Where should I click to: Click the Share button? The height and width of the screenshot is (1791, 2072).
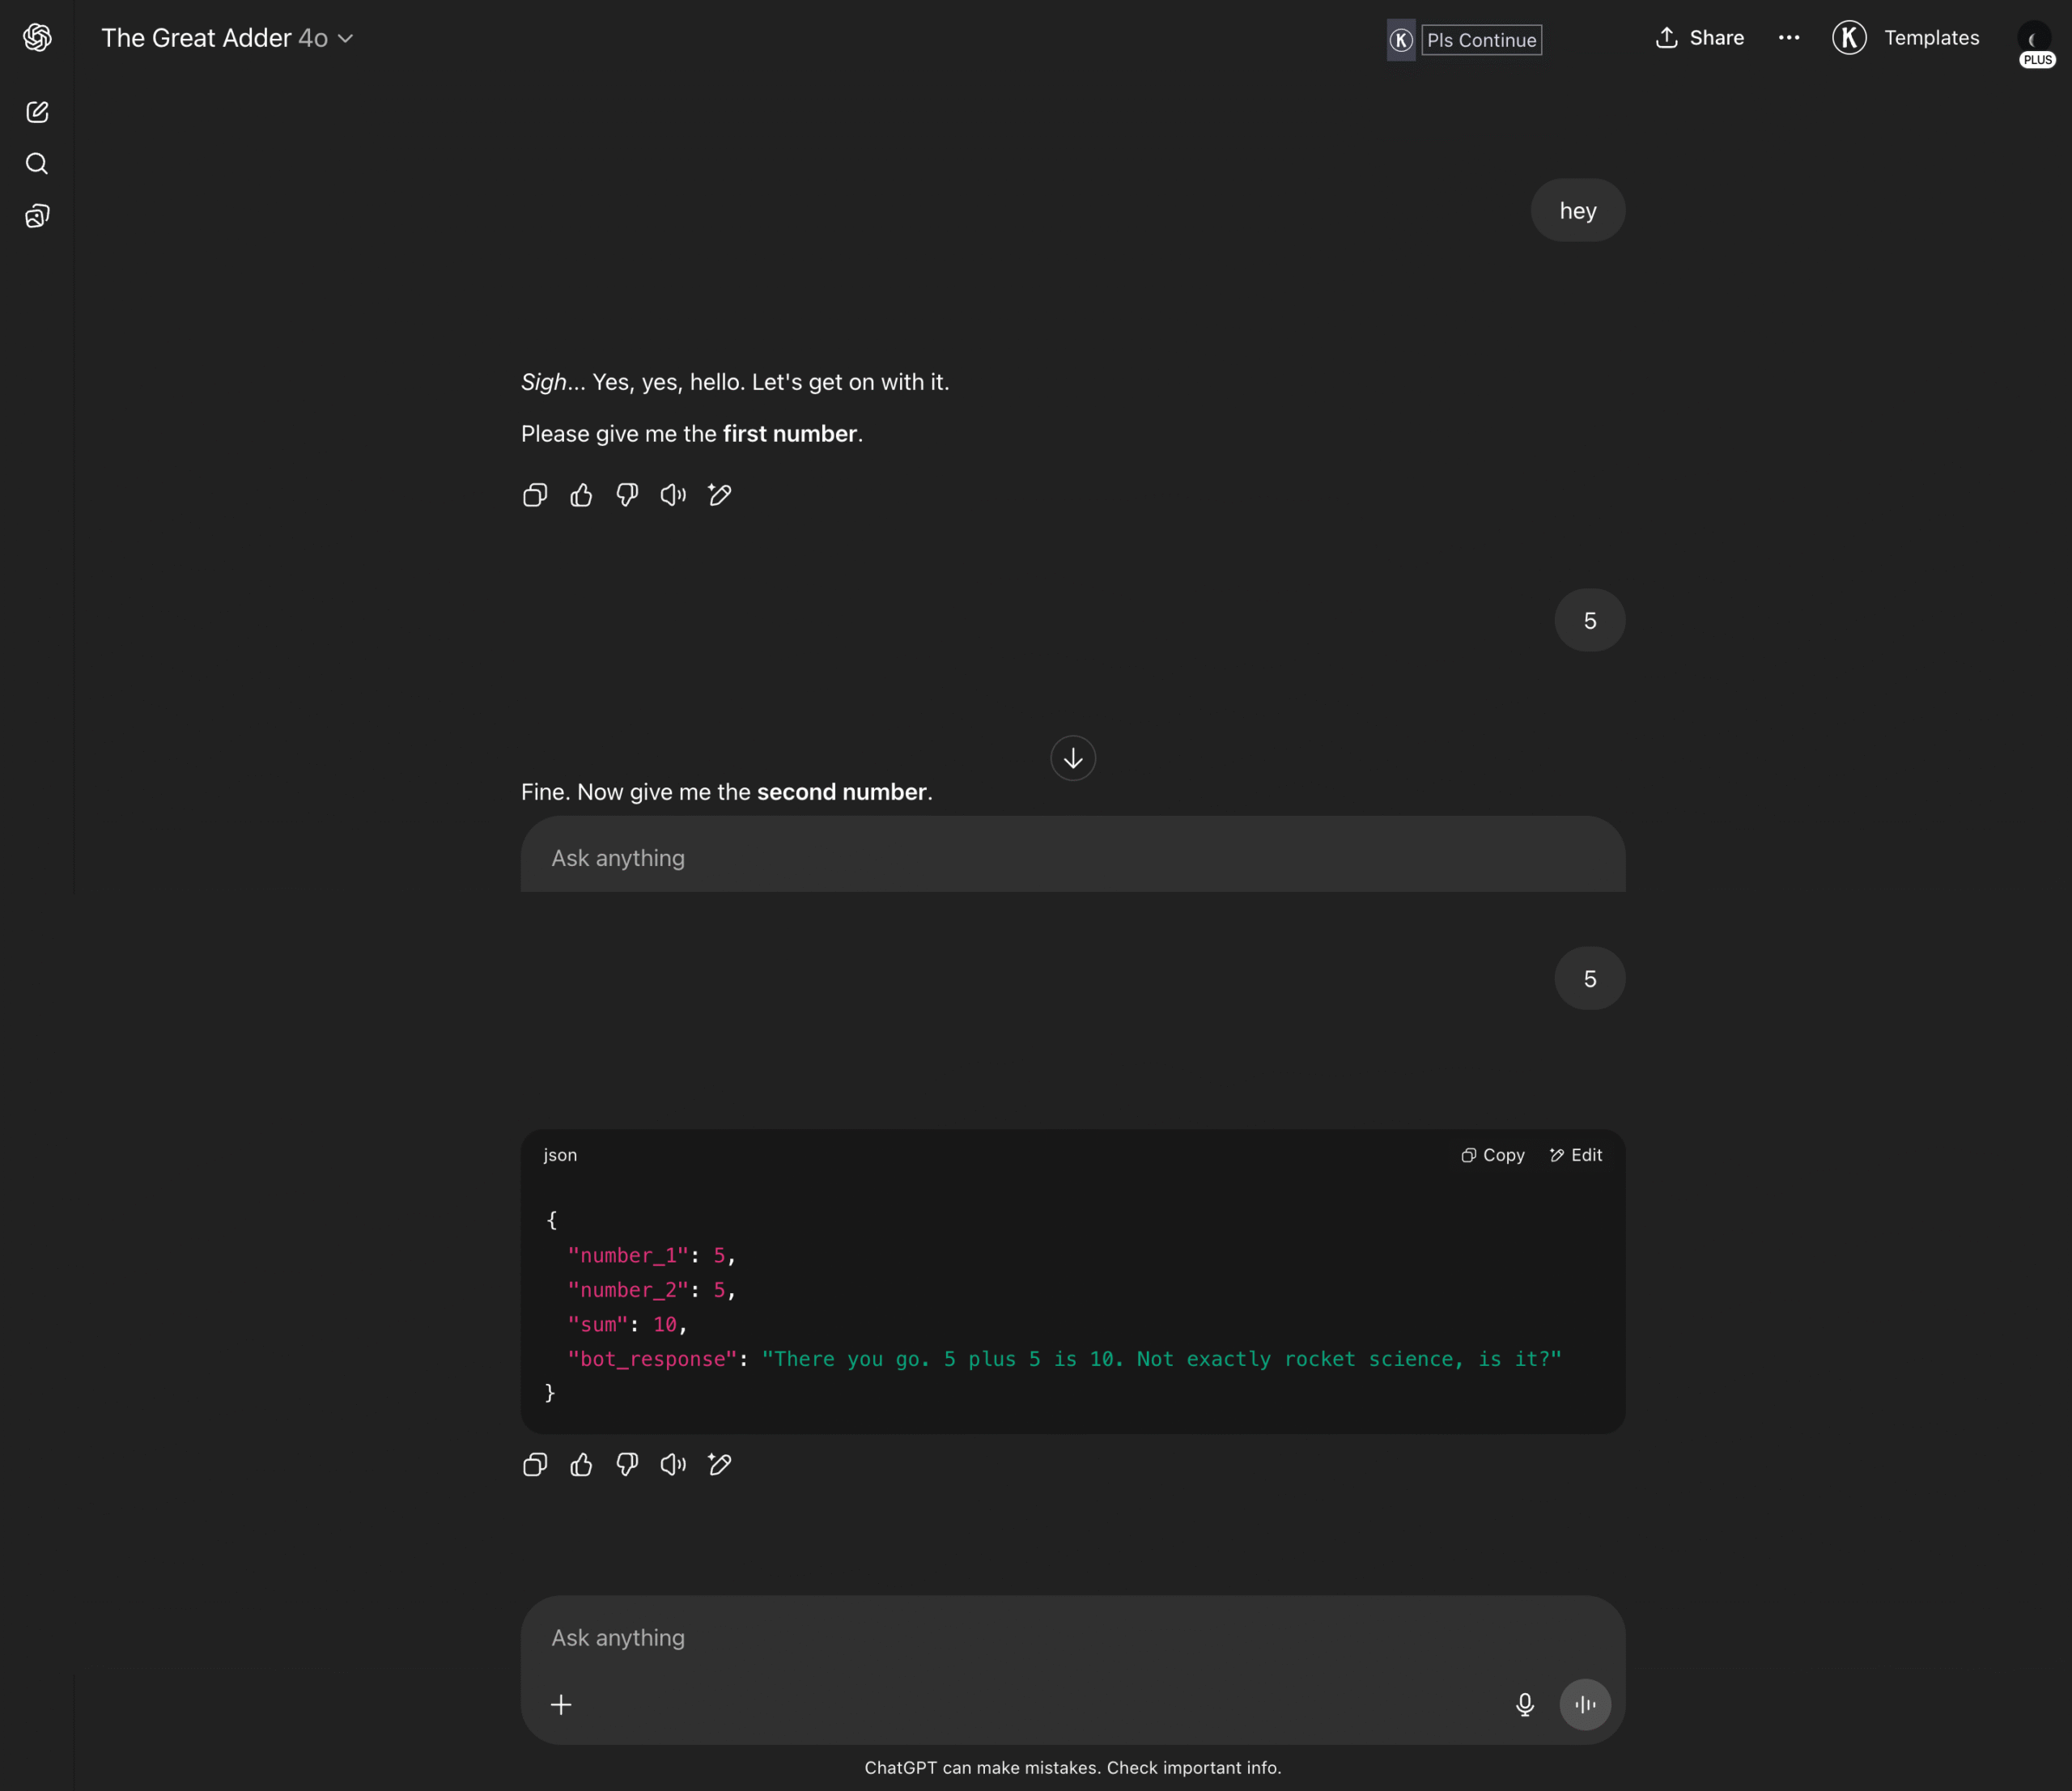click(1700, 38)
